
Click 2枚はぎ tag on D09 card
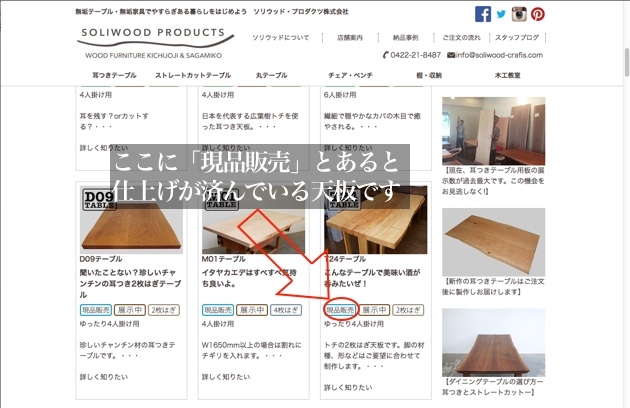pyautogui.click(x=164, y=310)
